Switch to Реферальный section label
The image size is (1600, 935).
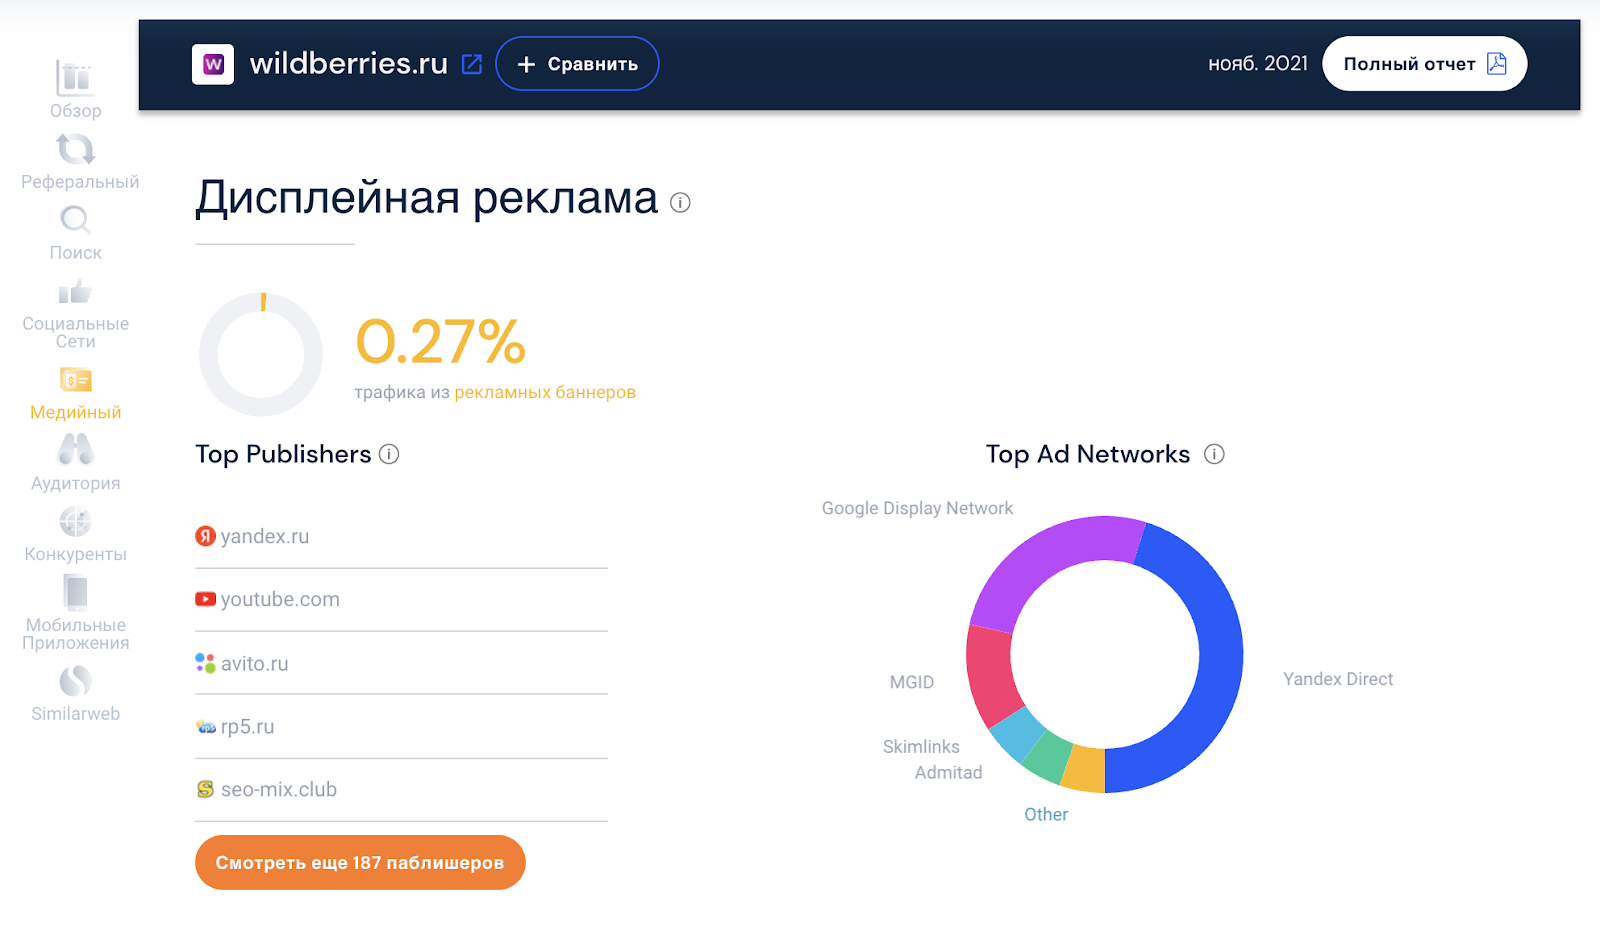[x=80, y=182]
